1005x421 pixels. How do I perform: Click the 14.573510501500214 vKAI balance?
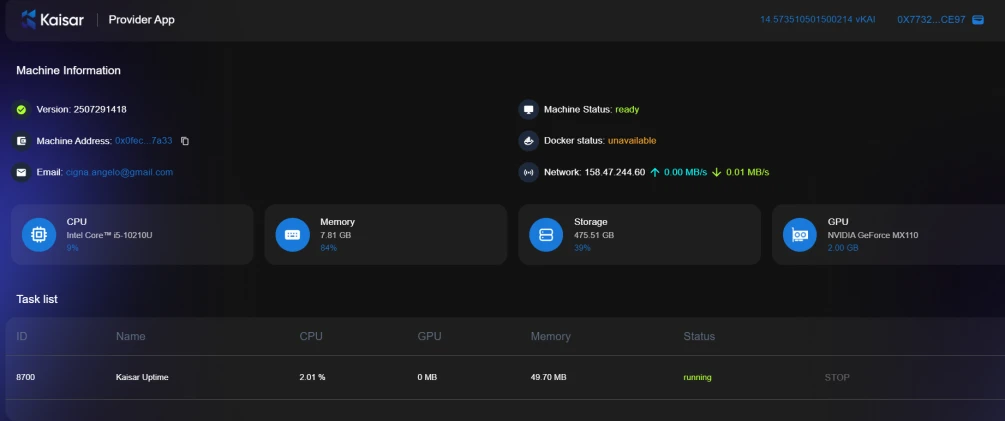click(817, 20)
